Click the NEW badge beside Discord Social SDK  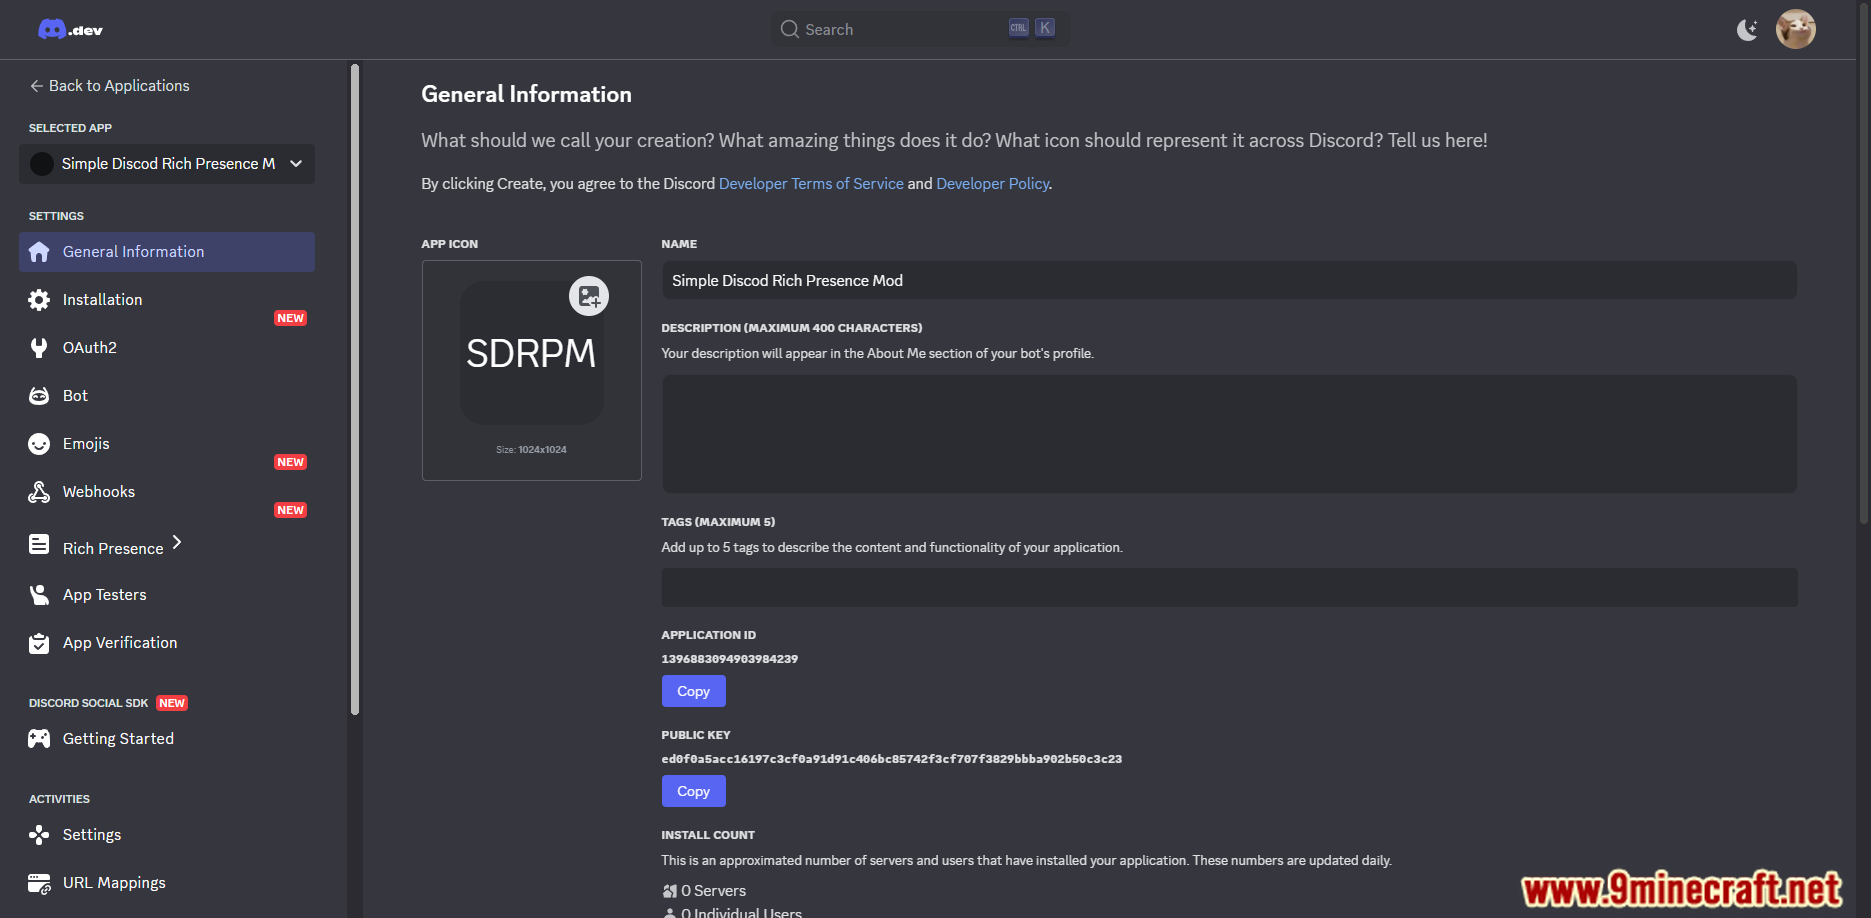[172, 703]
